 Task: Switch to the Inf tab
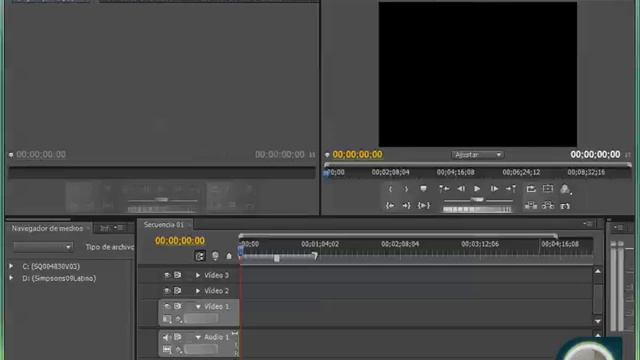tap(105, 229)
